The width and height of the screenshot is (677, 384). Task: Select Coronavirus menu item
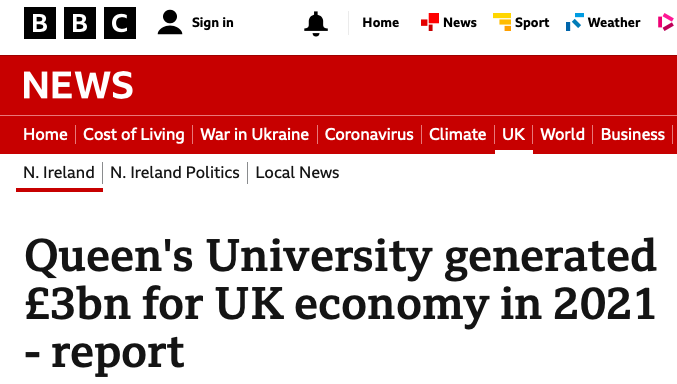pyautogui.click(x=369, y=134)
